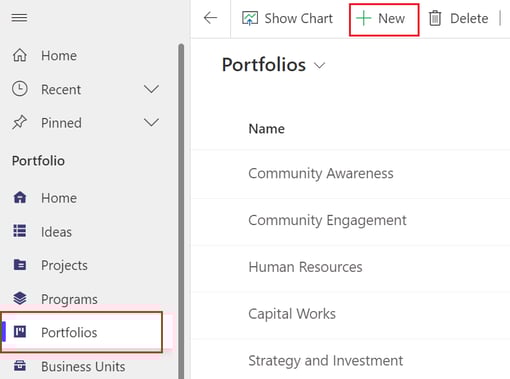Open the Portfolios view selector dropdown
Screen dimensions: 510x379
(x=319, y=66)
